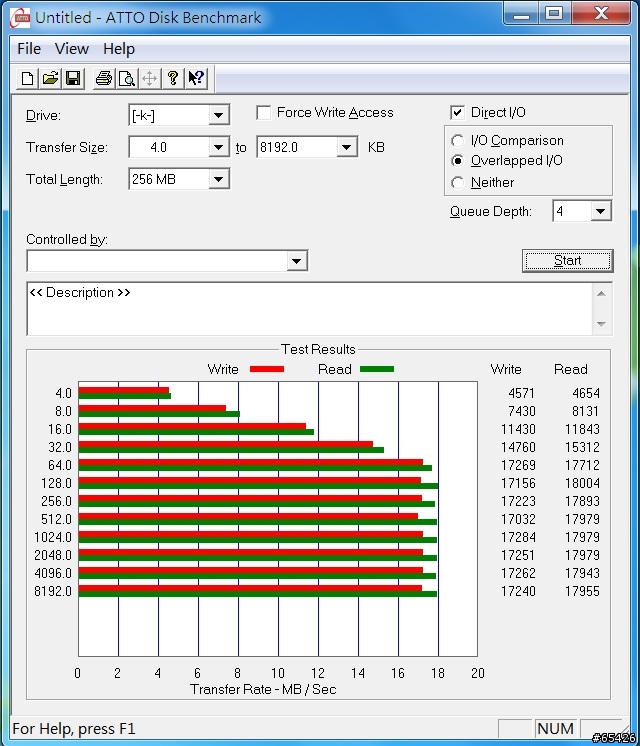Expand the Transfer Size minimum 4.0 dropdown
Image resolution: width=640 pixels, height=746 pixels.
click(218, 147)
